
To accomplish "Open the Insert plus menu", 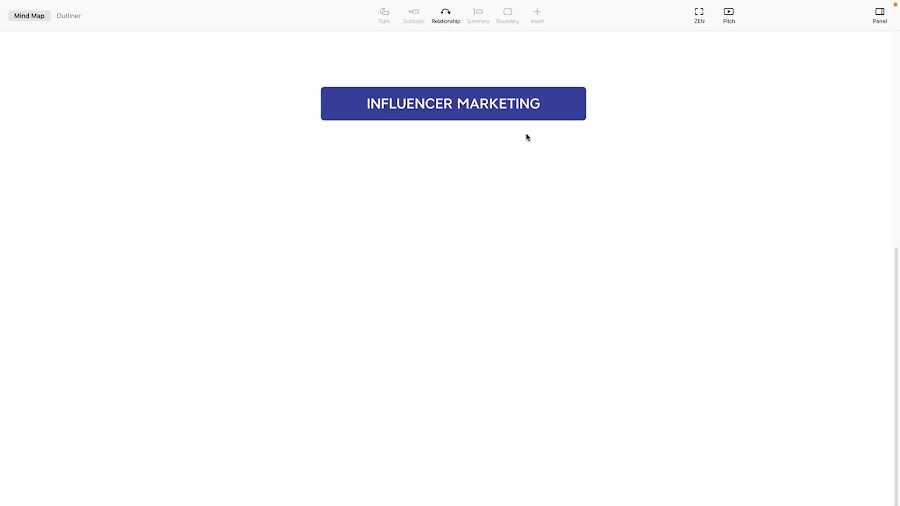I will (x=537, y=15).
